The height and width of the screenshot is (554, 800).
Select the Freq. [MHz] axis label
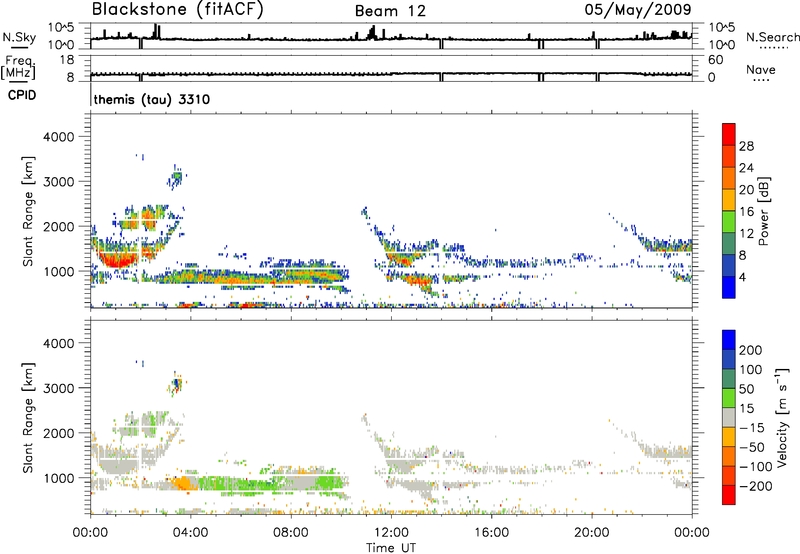coord(18,67)
